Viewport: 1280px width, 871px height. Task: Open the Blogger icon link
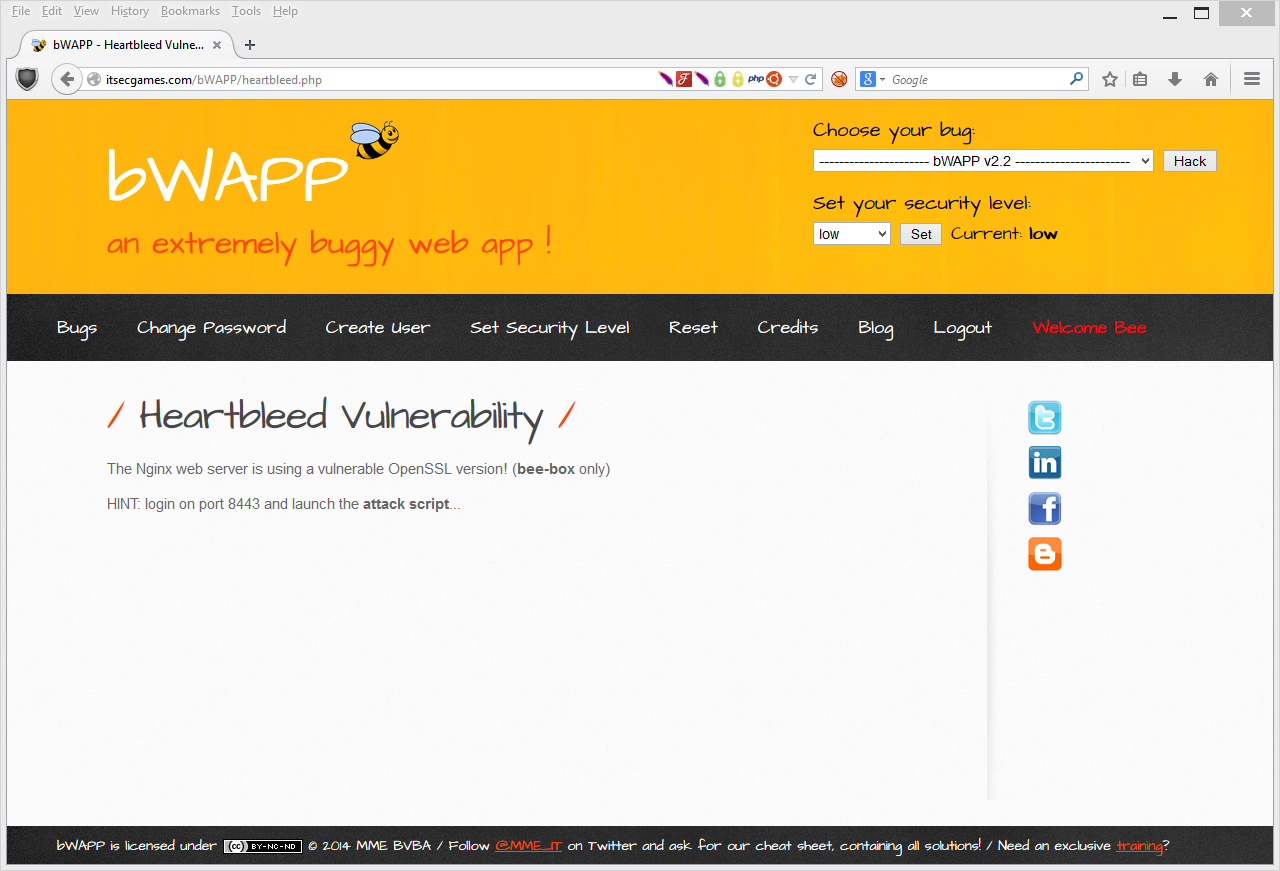pyautogui.click(x=1044, y=554)
